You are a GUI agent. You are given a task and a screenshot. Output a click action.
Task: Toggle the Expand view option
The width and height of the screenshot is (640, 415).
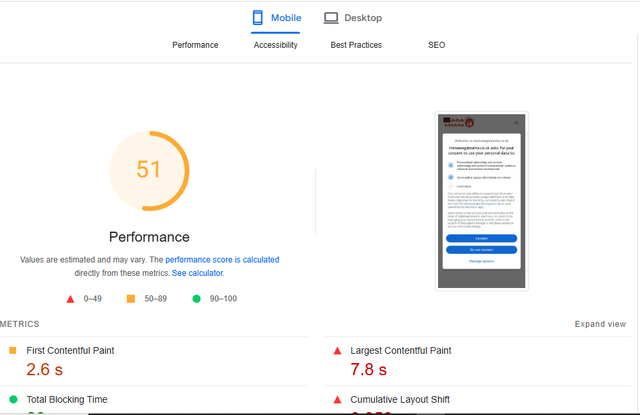[600, 324]
